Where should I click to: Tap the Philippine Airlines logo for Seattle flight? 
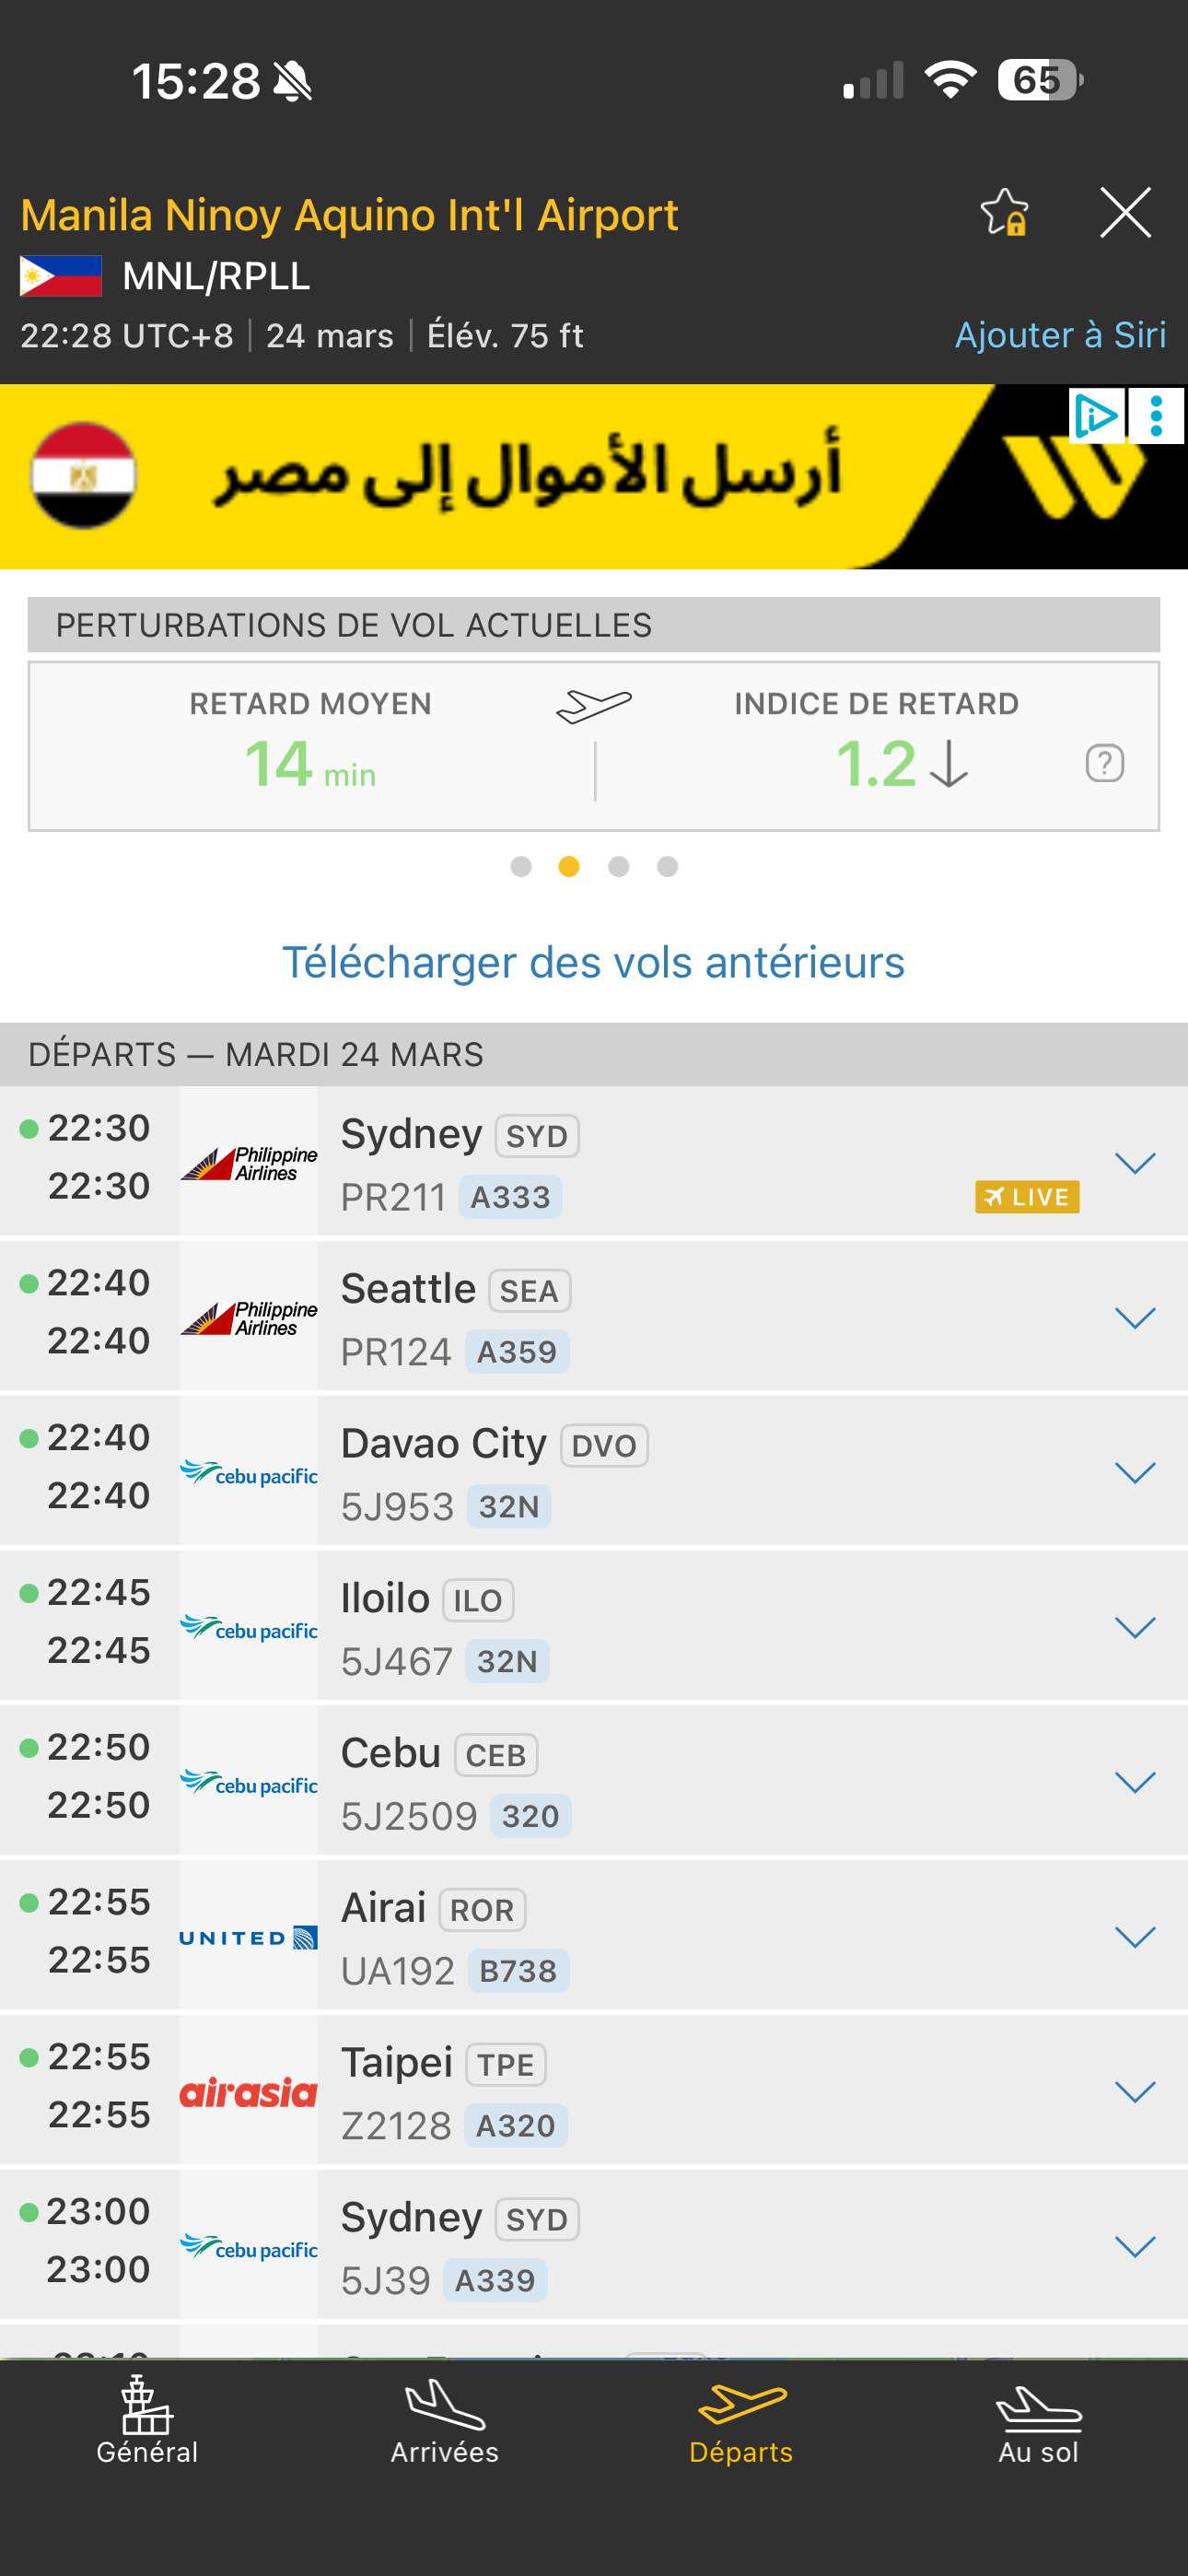[x=249, y=1317]
